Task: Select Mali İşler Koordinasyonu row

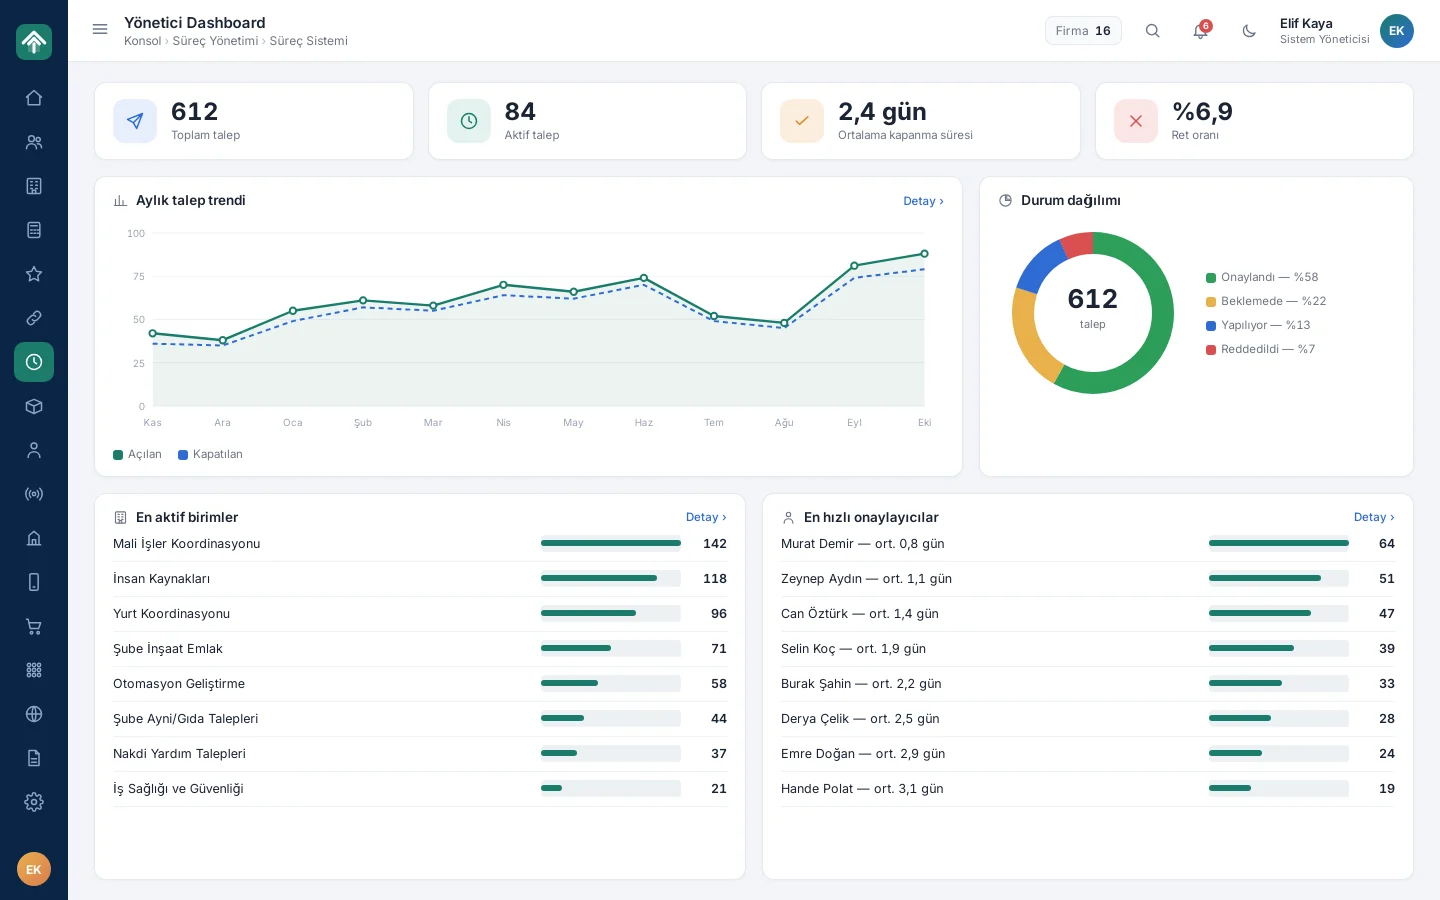Action: coord(420,544)
